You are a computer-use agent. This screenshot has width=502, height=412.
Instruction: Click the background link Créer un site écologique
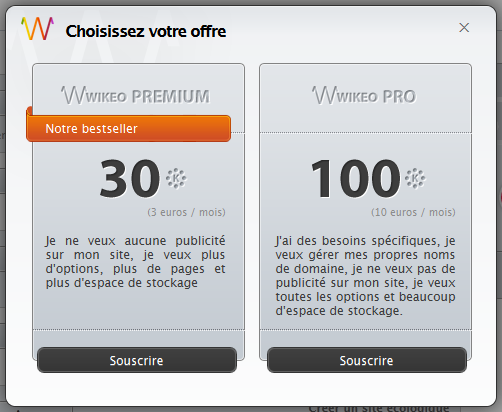[379, 408]
